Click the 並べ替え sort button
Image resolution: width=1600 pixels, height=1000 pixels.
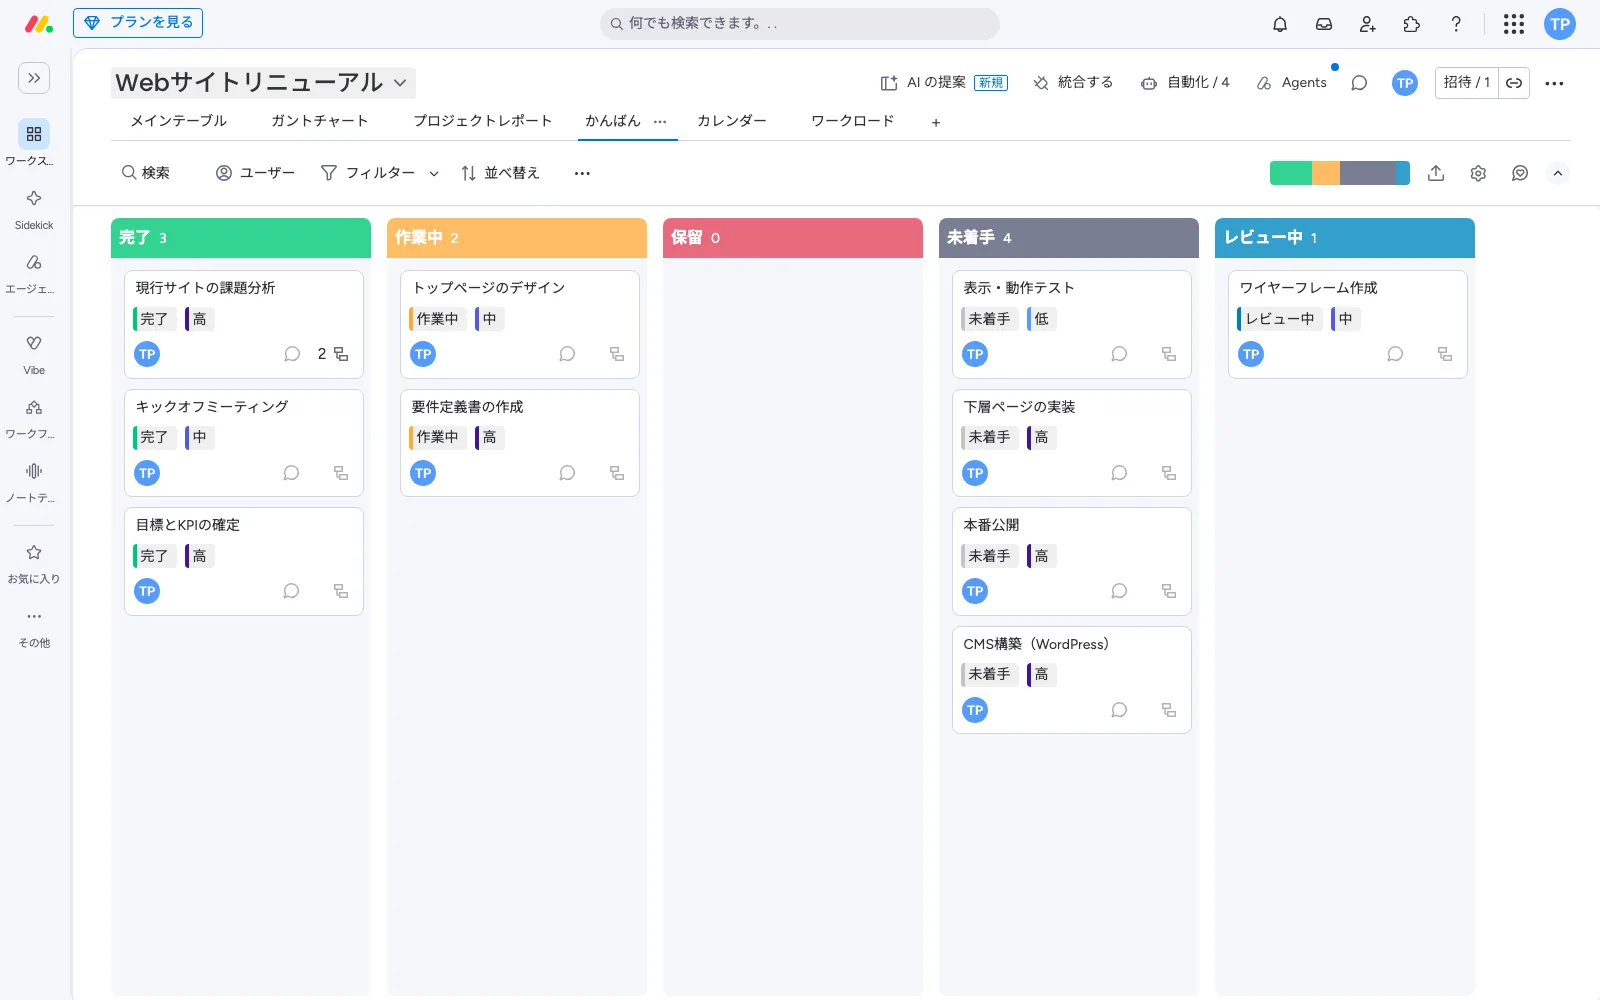pos(500,173)
